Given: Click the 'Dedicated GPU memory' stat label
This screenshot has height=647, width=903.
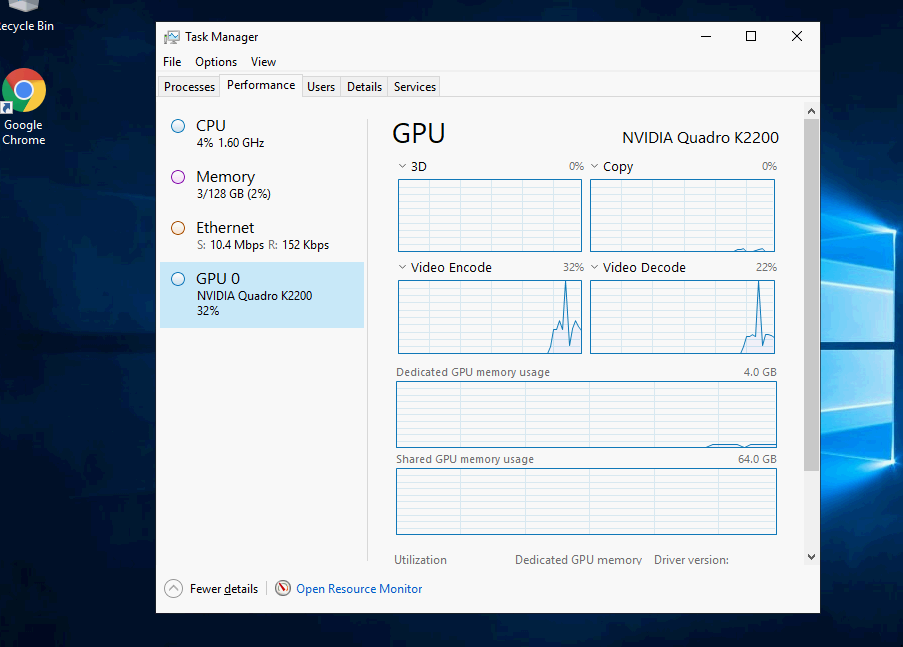Looking at the screenshot, I should point(578,559).
